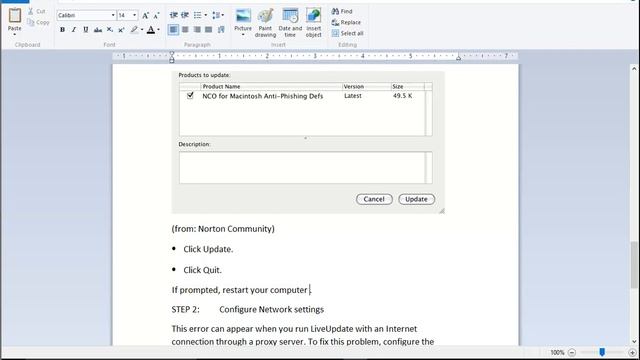Click the "STEP 2:" label
The height and width of the screenshot is (360, 640).
[186, 309]
